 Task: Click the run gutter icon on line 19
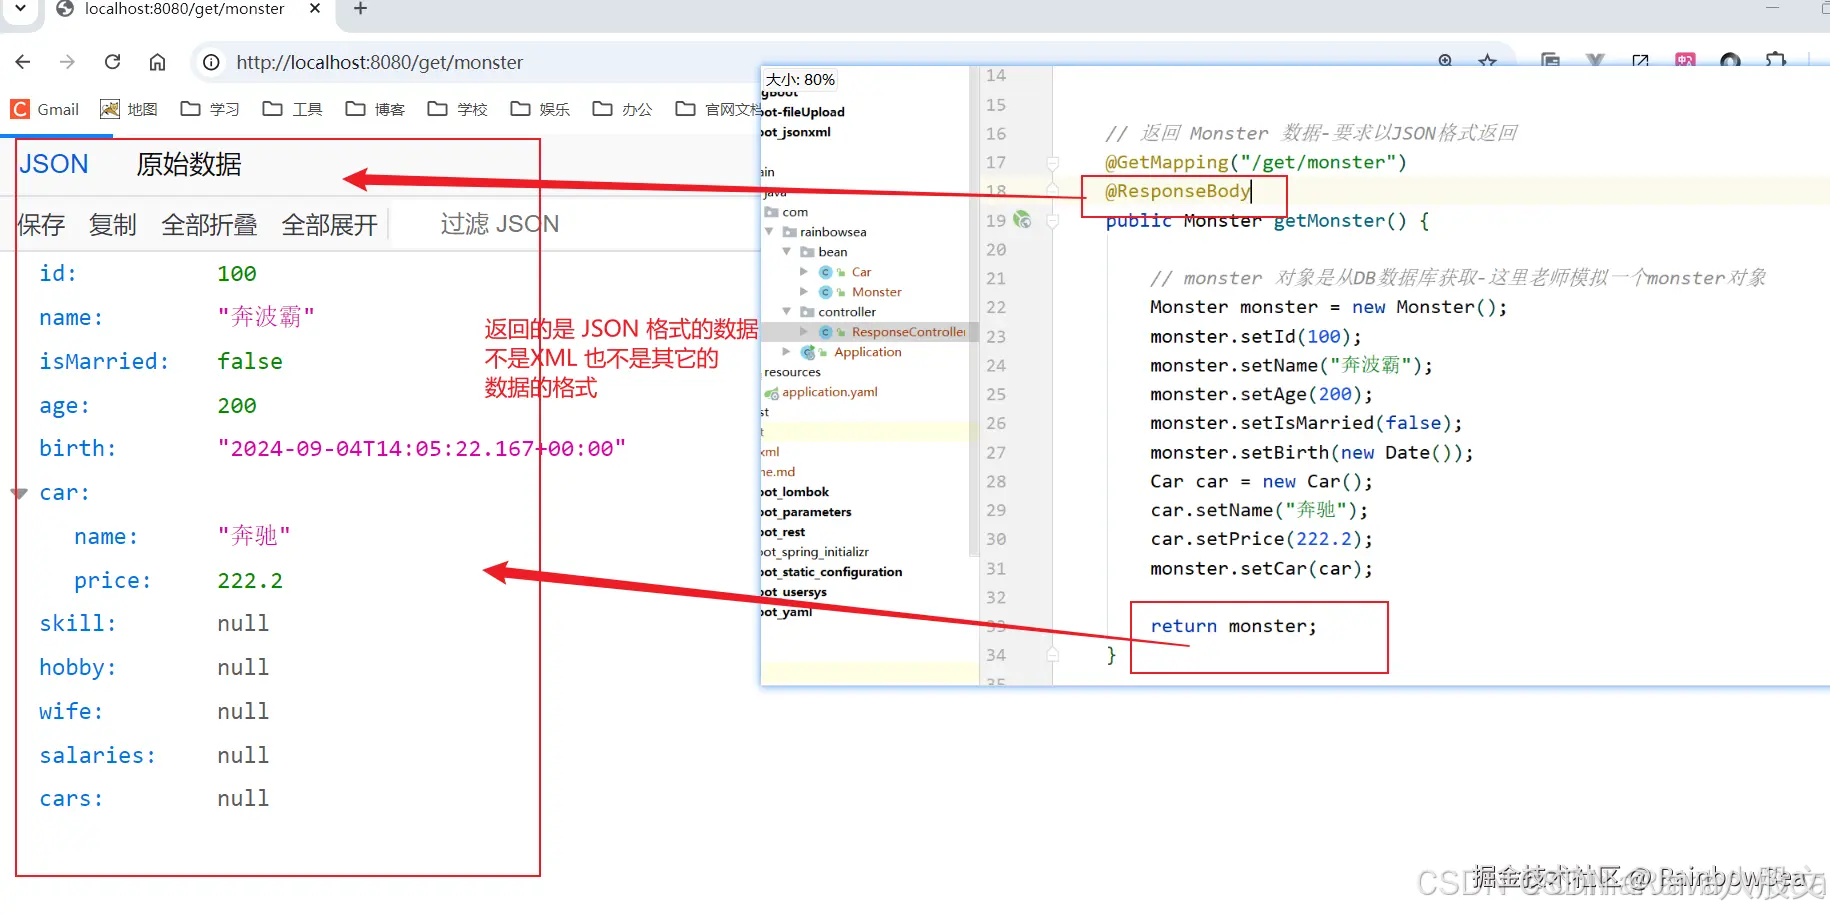coord(1022,221)
